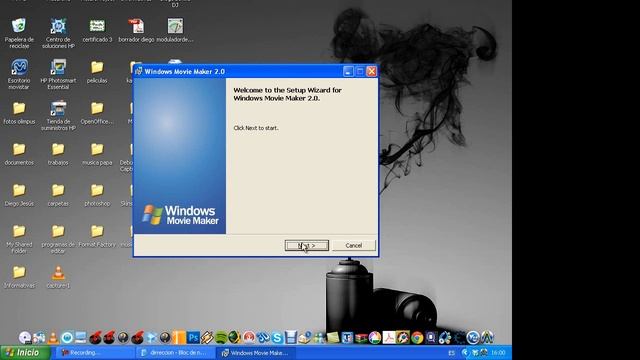The height and width of the screenshot is (360, 640).
Task: Open Centro de soluciones HP icon
Action: point(58,33)
